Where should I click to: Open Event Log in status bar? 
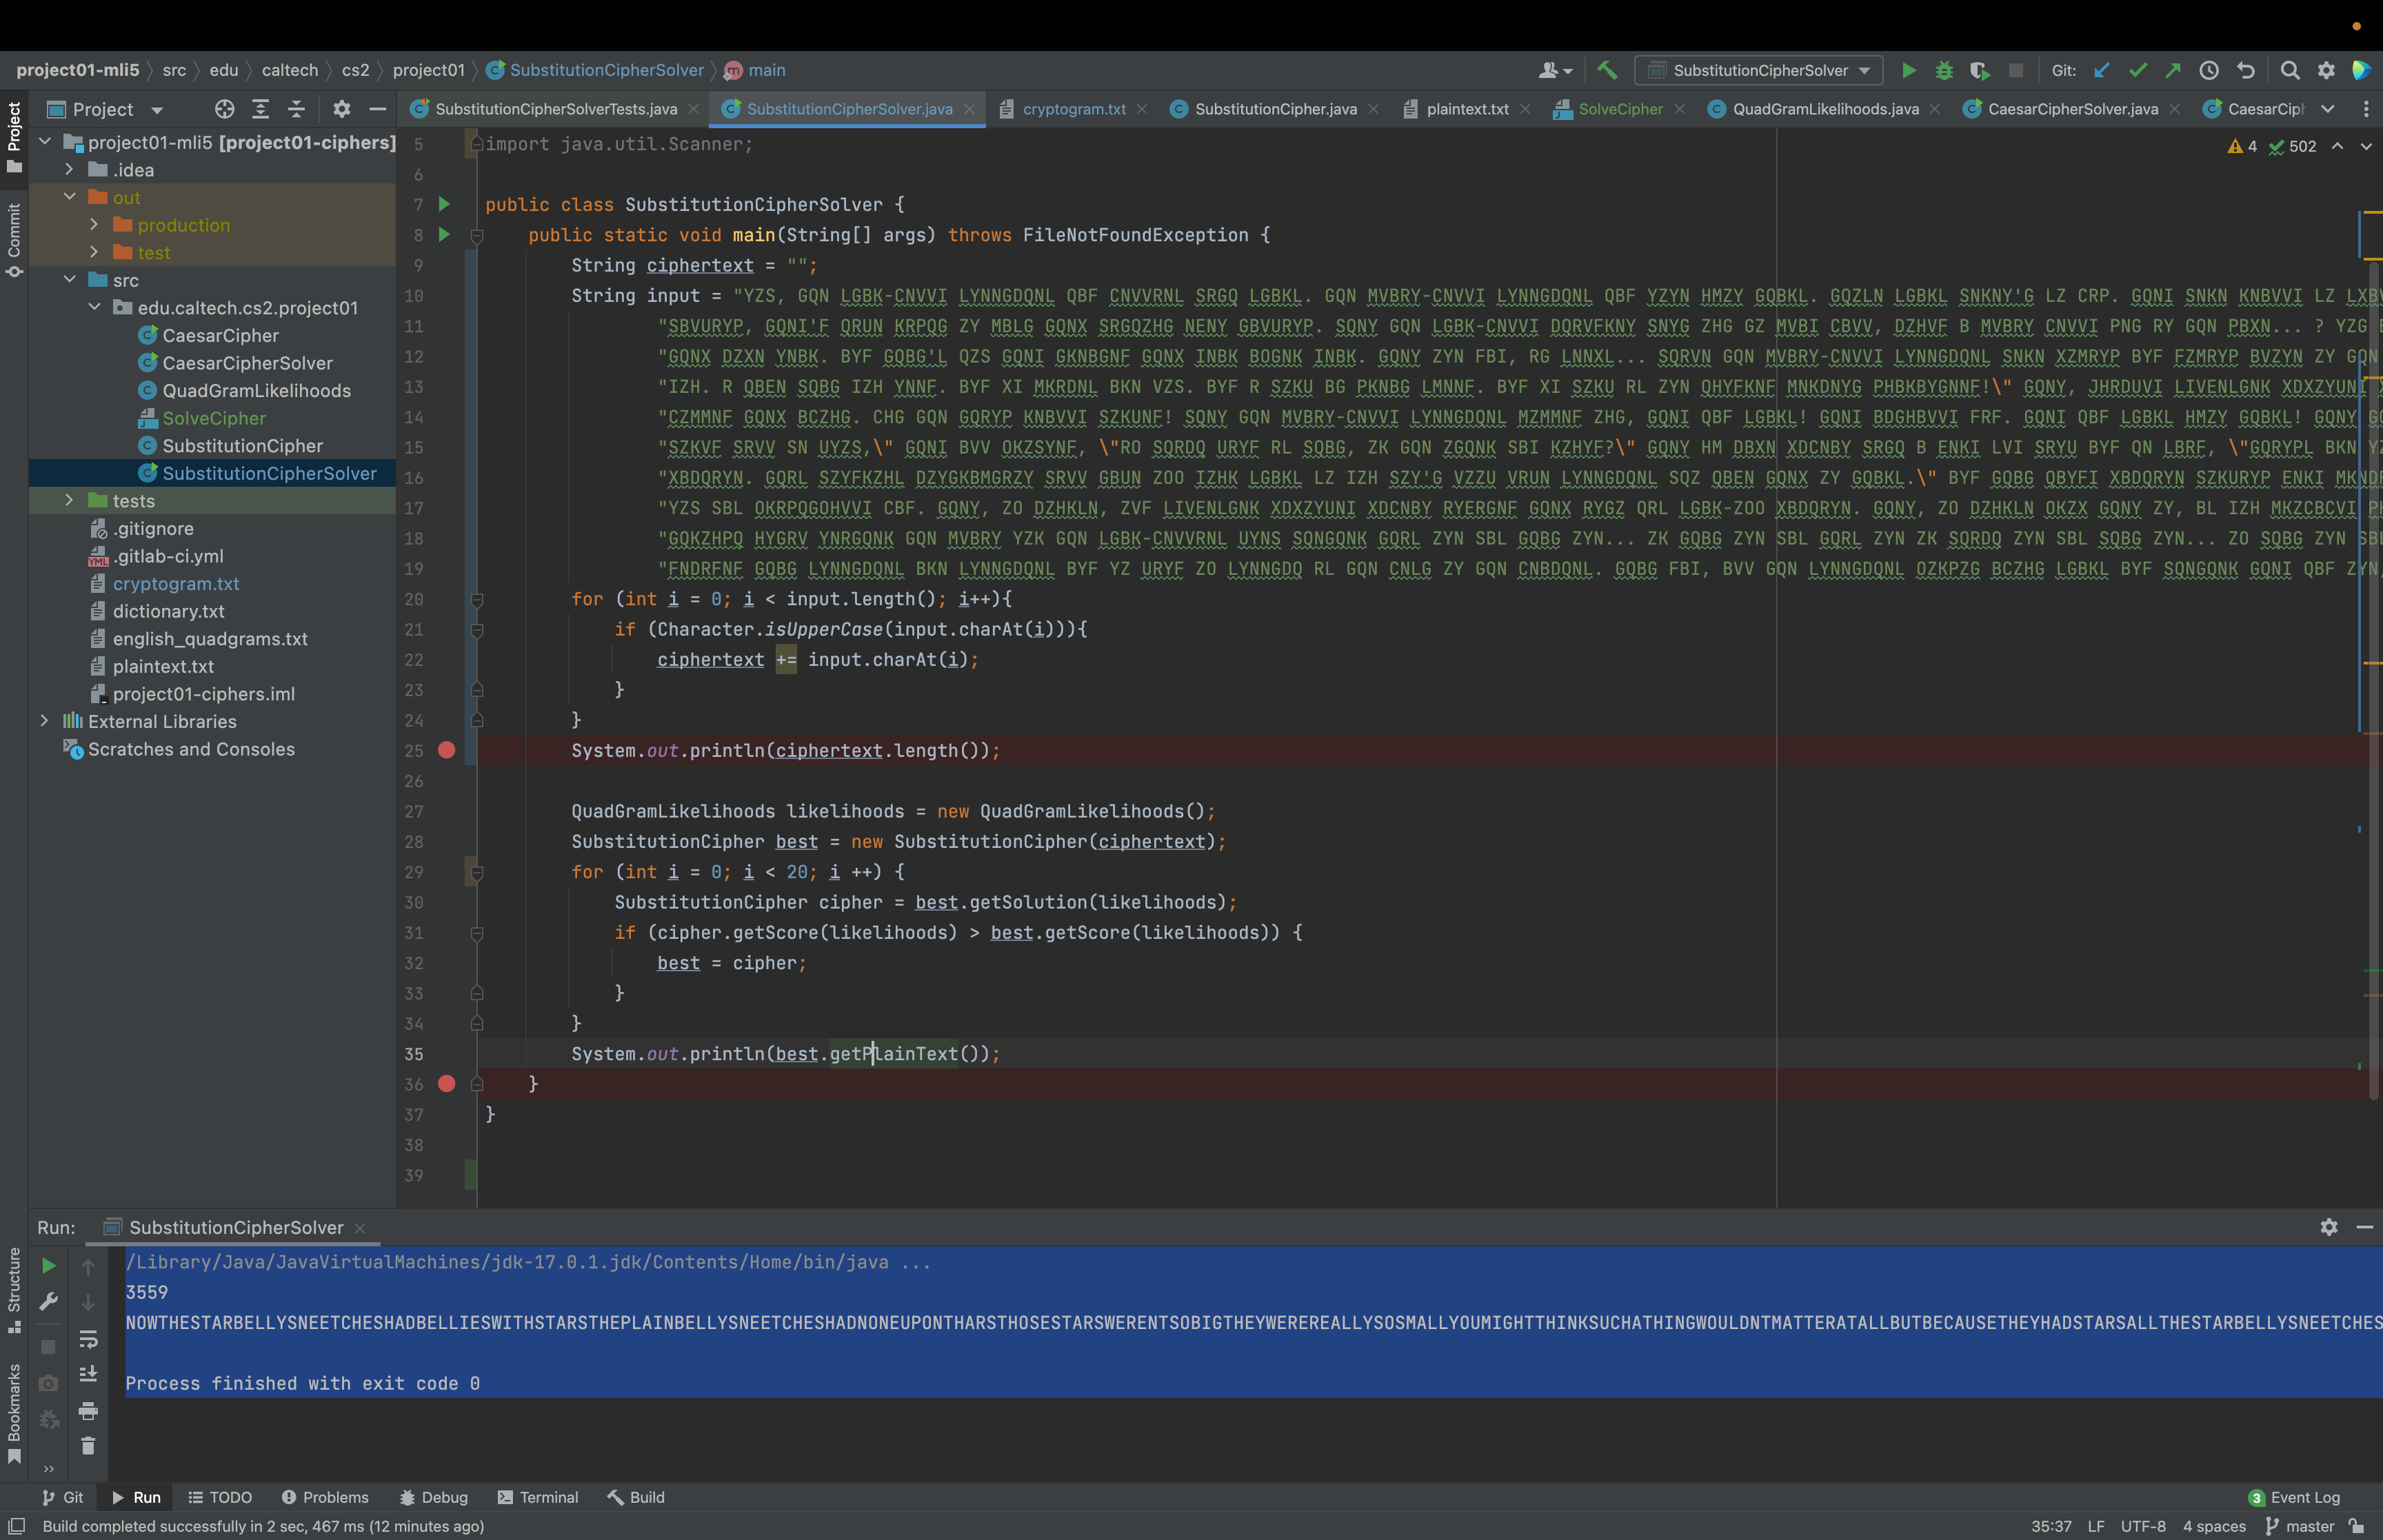click(2295, 1497)
